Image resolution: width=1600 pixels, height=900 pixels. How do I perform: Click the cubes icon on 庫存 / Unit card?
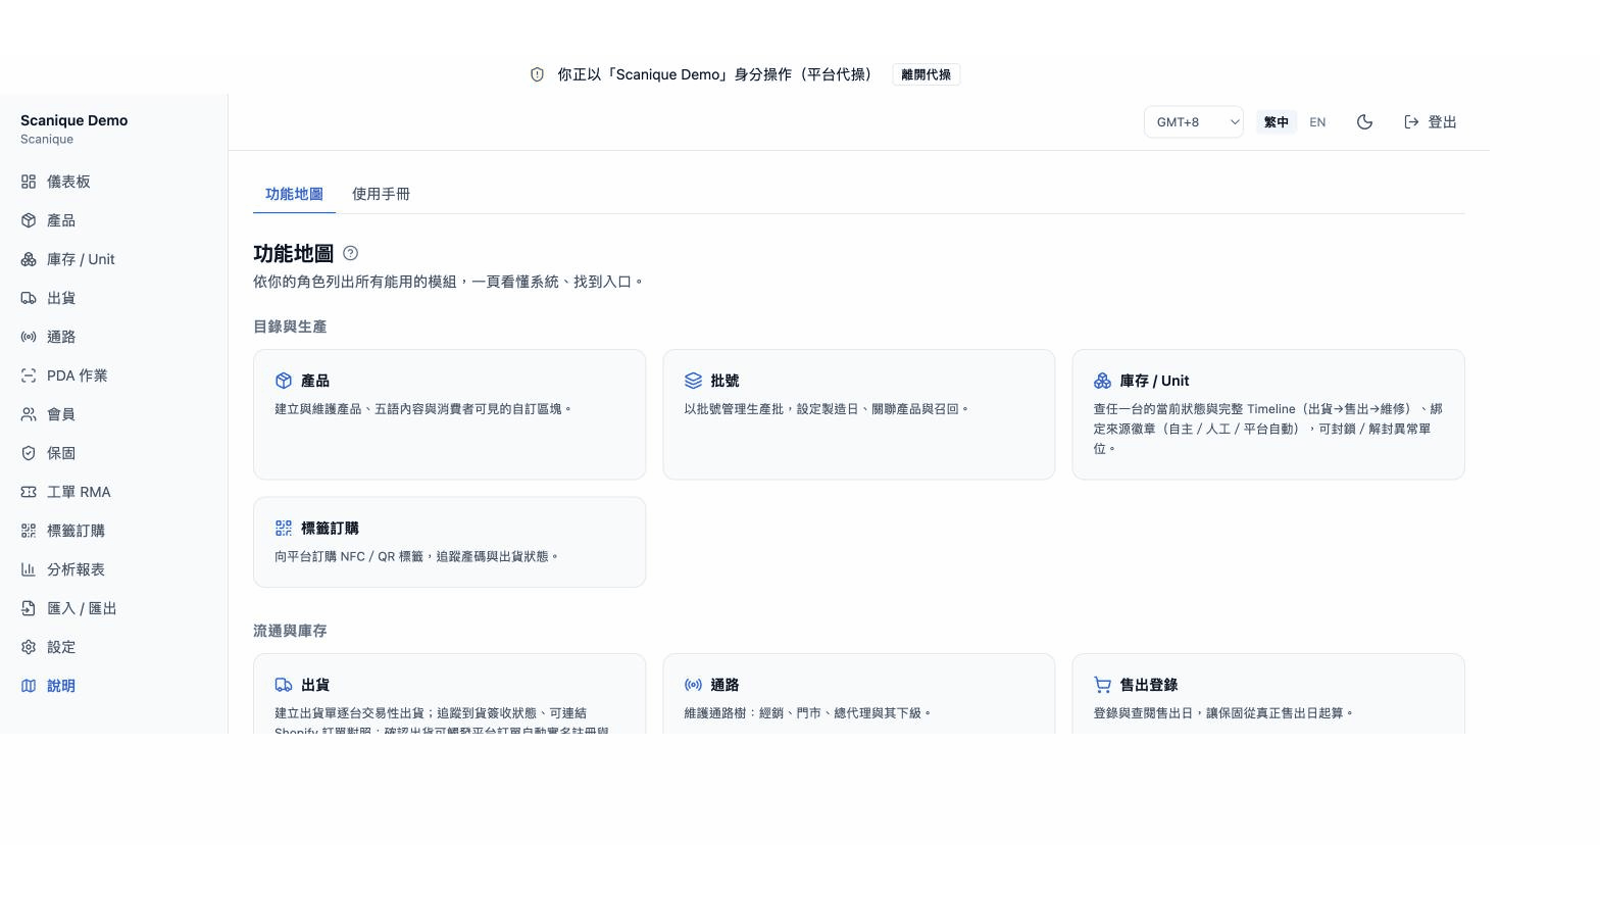point(1102,381)
